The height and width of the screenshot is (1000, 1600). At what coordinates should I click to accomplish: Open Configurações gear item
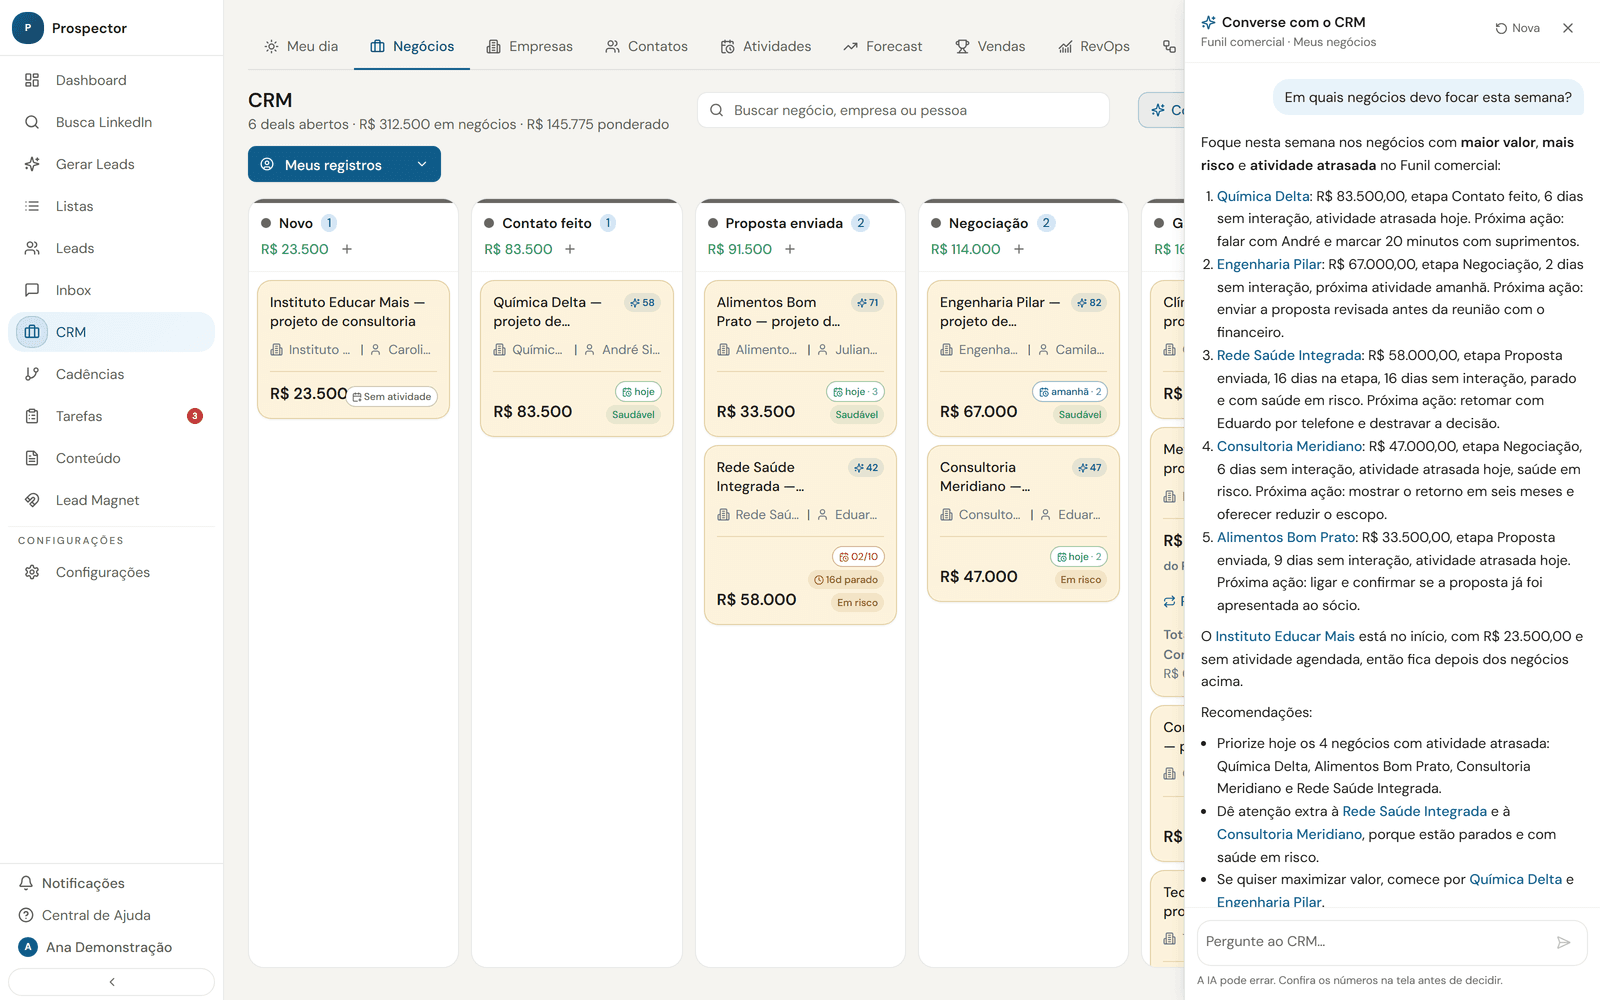111,572
